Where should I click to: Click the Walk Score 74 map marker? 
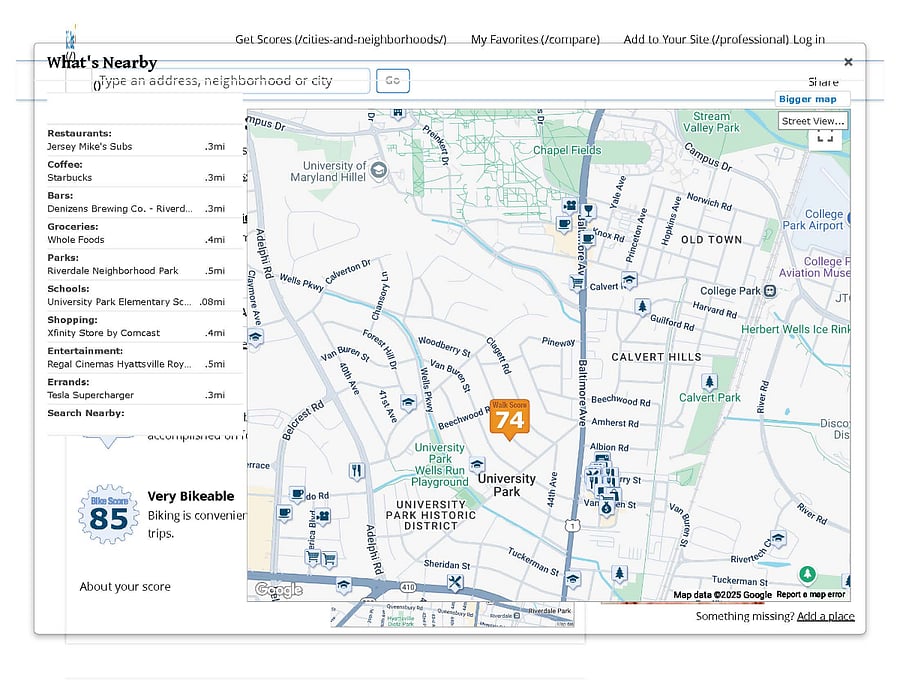tap(509, 418)
